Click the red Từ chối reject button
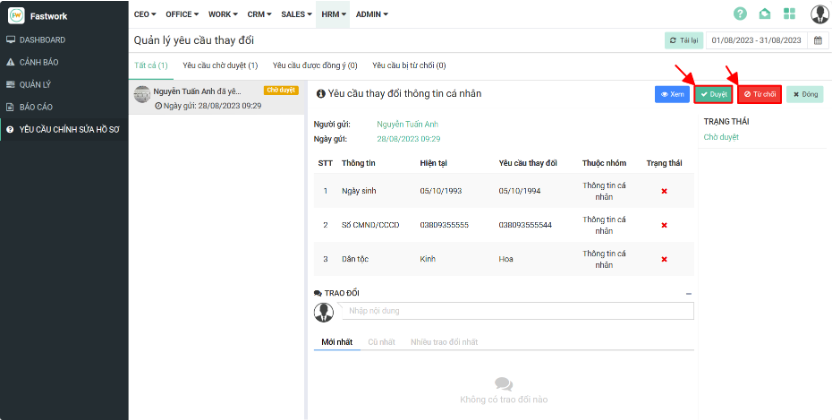The width and height of the screenshot is (834, 420). tap(760, 94)
